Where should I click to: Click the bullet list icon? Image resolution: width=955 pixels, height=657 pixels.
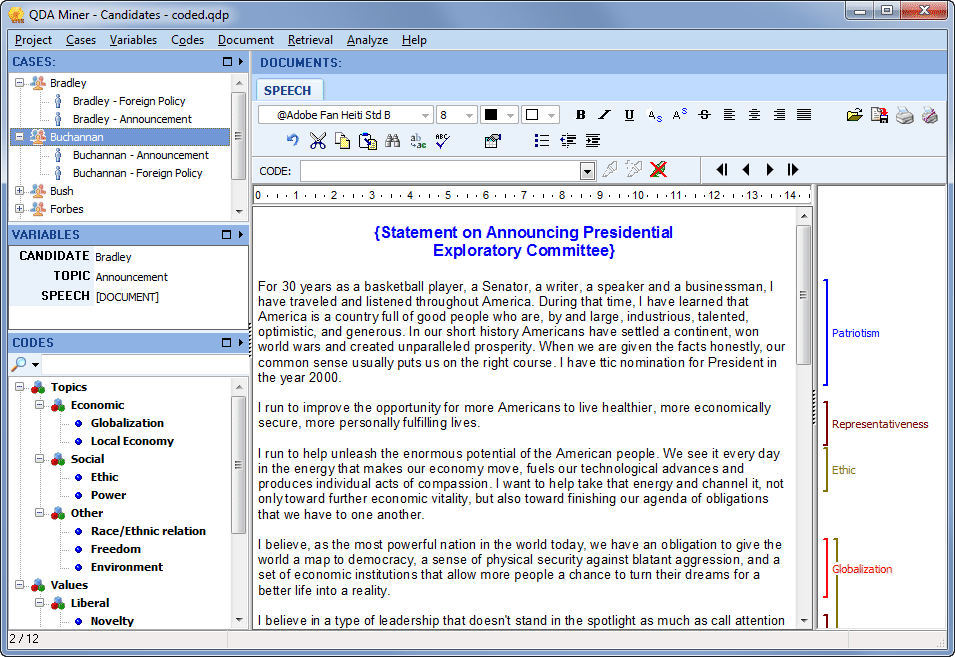[x=541, y=141]
